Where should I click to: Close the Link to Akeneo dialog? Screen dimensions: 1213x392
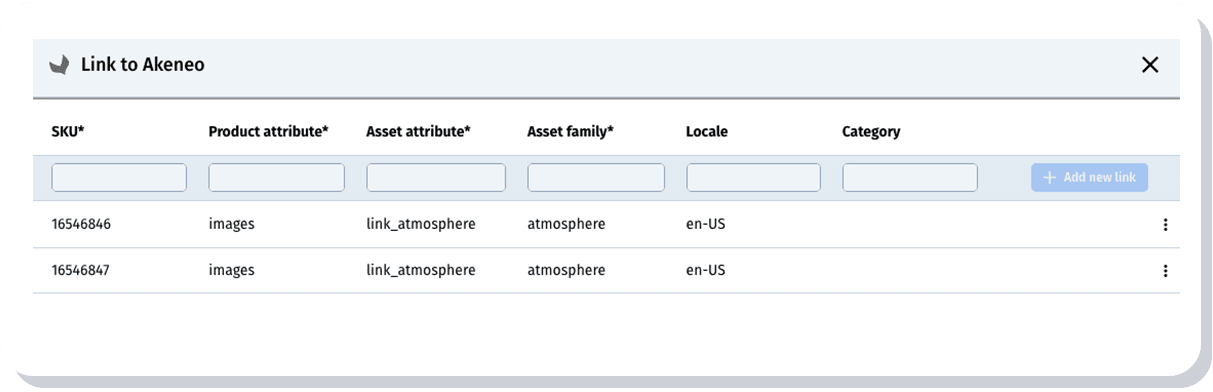coord(1150,65)
